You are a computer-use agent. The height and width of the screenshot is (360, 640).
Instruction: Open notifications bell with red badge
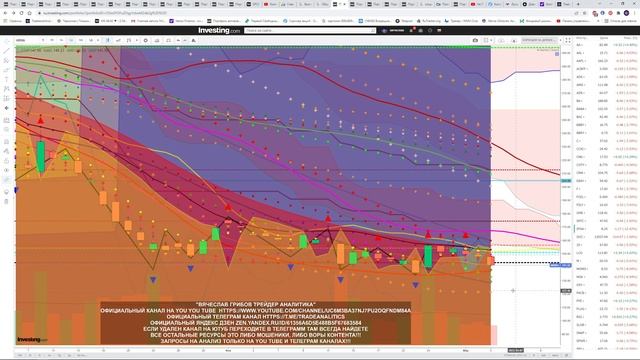point(412,30)
